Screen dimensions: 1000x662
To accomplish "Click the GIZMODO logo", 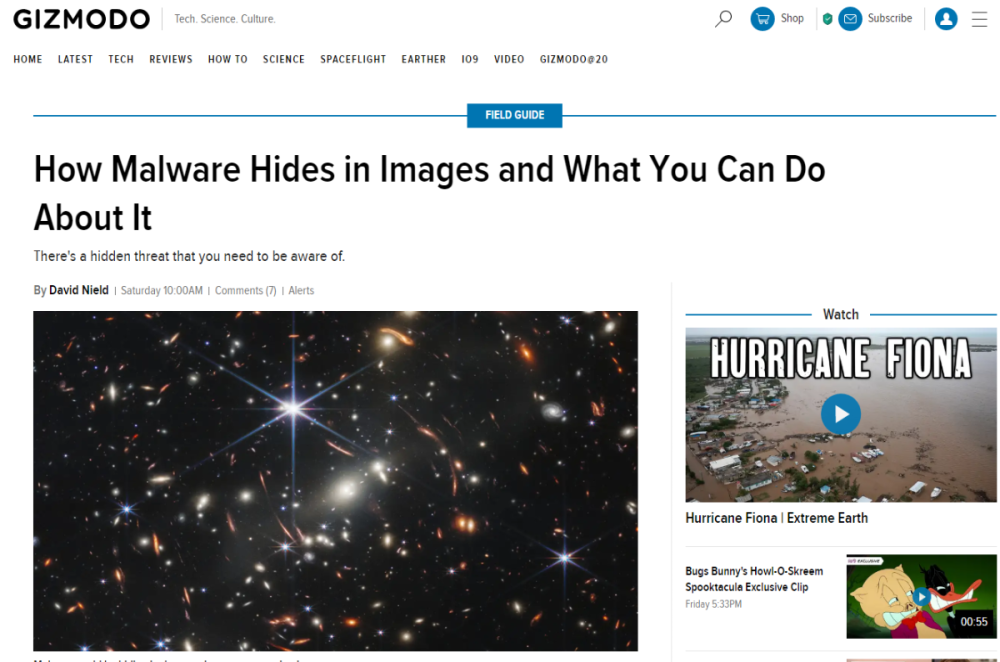I will (x=81, y=18).
